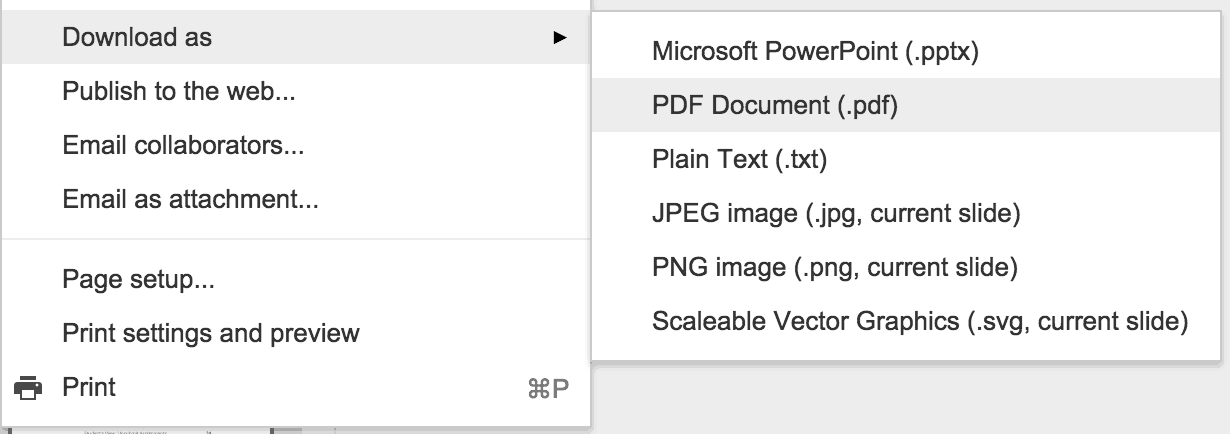Open Page setup settings
1230x434 pixels.
pos(295,279)
